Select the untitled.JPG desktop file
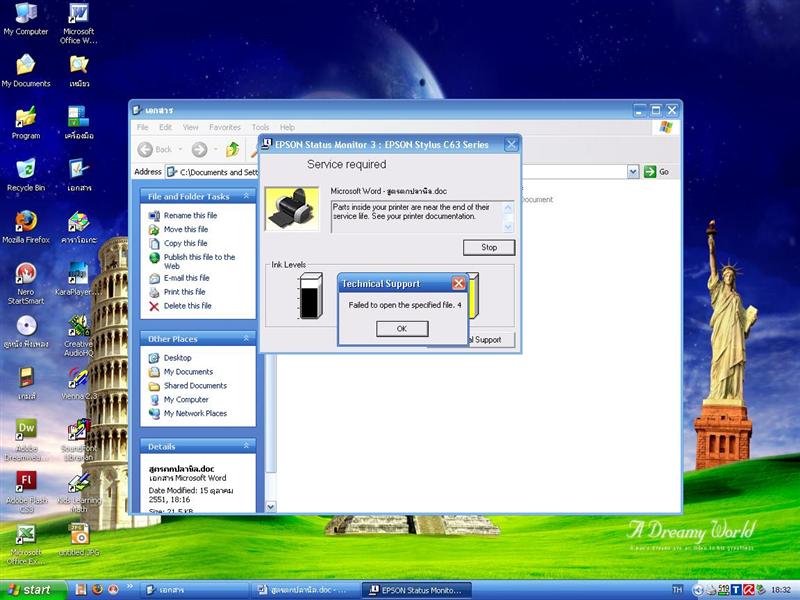 coord(79,540)
